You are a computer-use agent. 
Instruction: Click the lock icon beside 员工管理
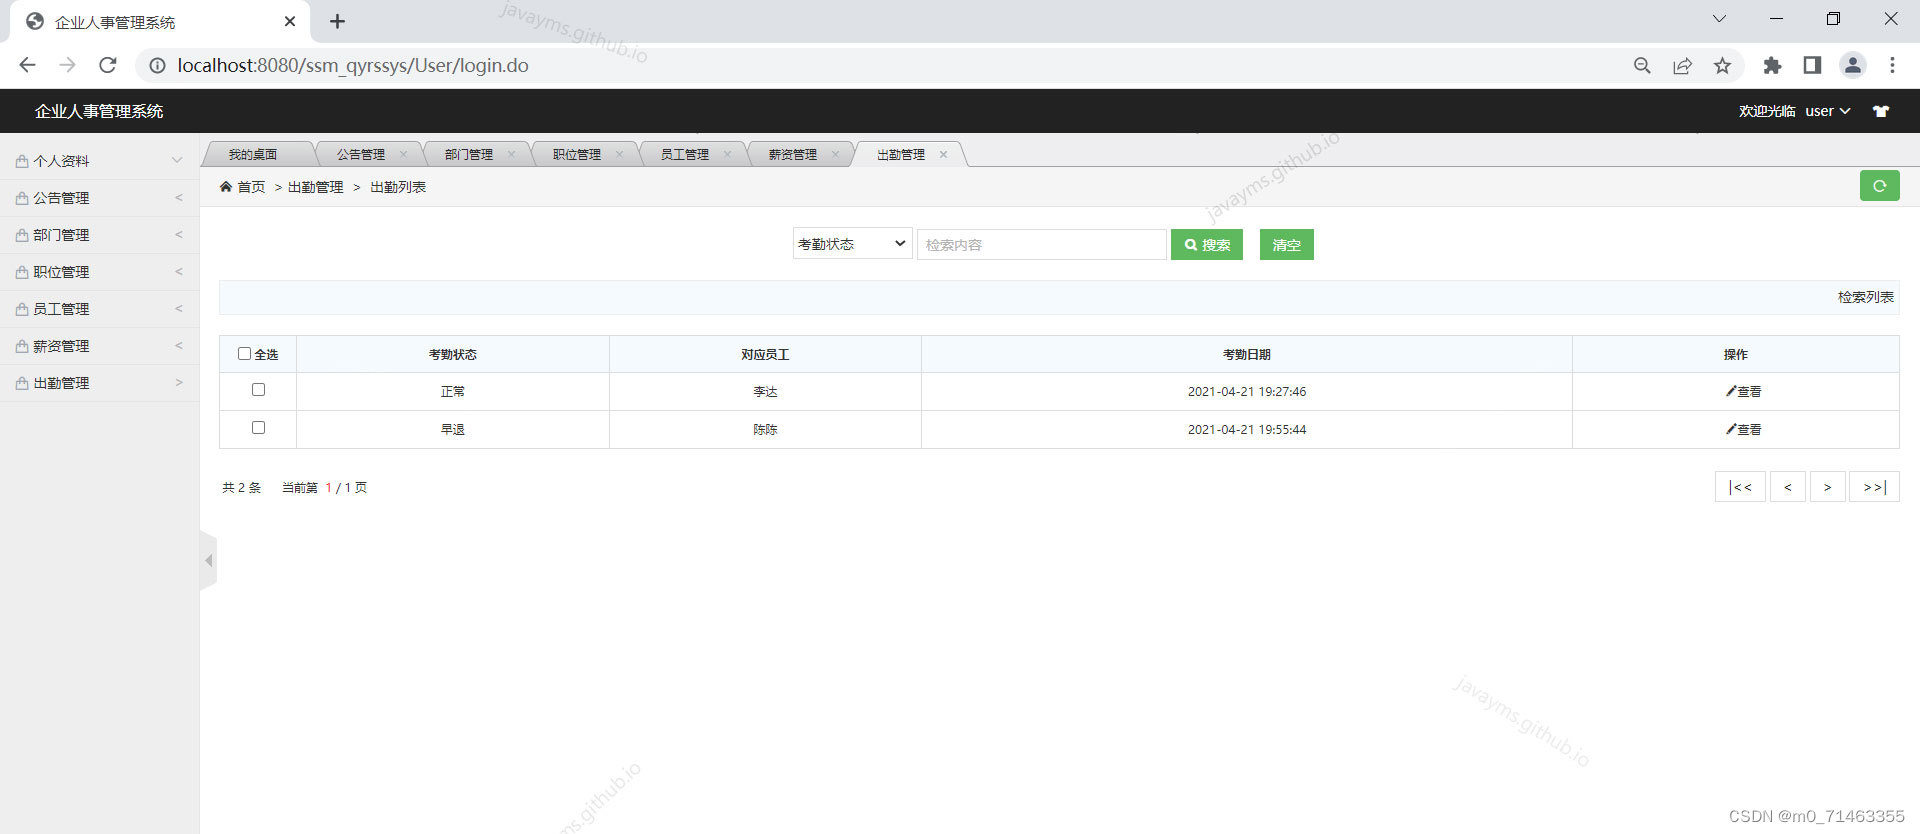click(x=22, y=309)
